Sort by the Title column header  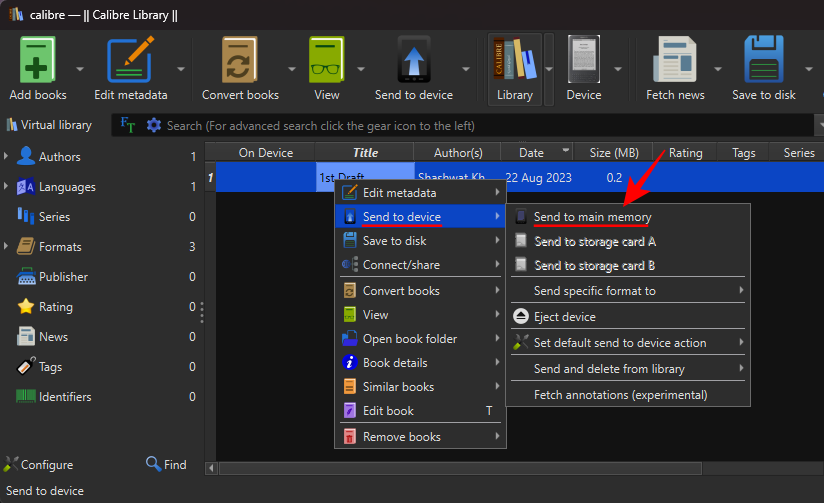(365, 152)
